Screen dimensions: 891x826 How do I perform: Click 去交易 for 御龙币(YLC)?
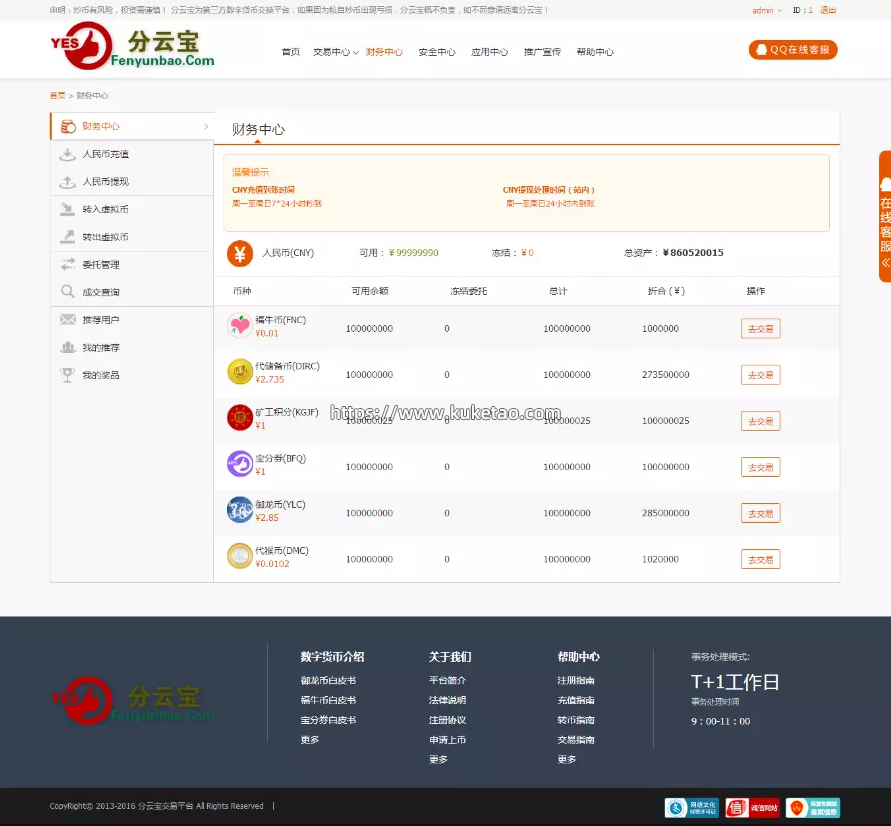[x=760, y=513]
